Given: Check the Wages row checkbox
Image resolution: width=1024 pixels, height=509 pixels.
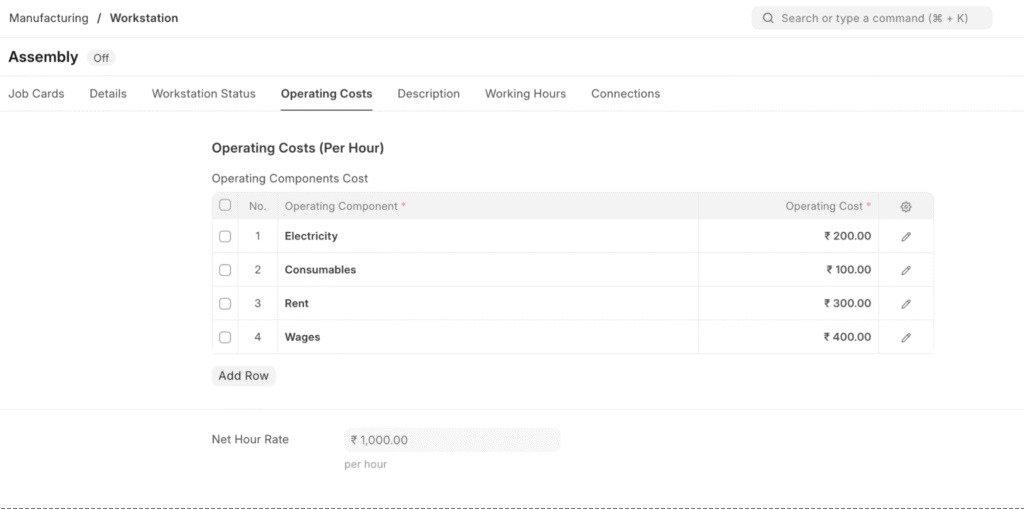Looking at the screenshot, I should point(225,338).
